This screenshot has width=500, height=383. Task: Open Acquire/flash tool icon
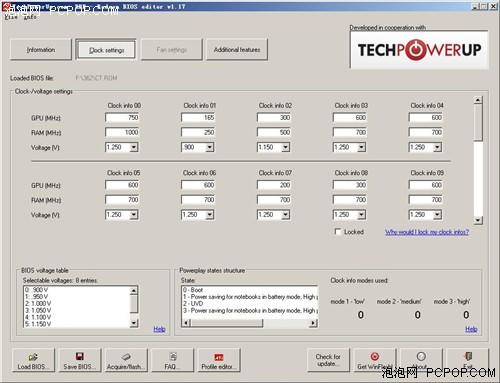point(126,357)
